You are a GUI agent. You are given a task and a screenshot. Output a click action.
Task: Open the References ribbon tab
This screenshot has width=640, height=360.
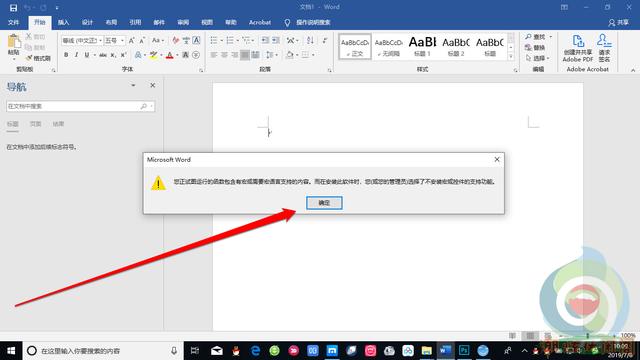(x=135, y=22)
